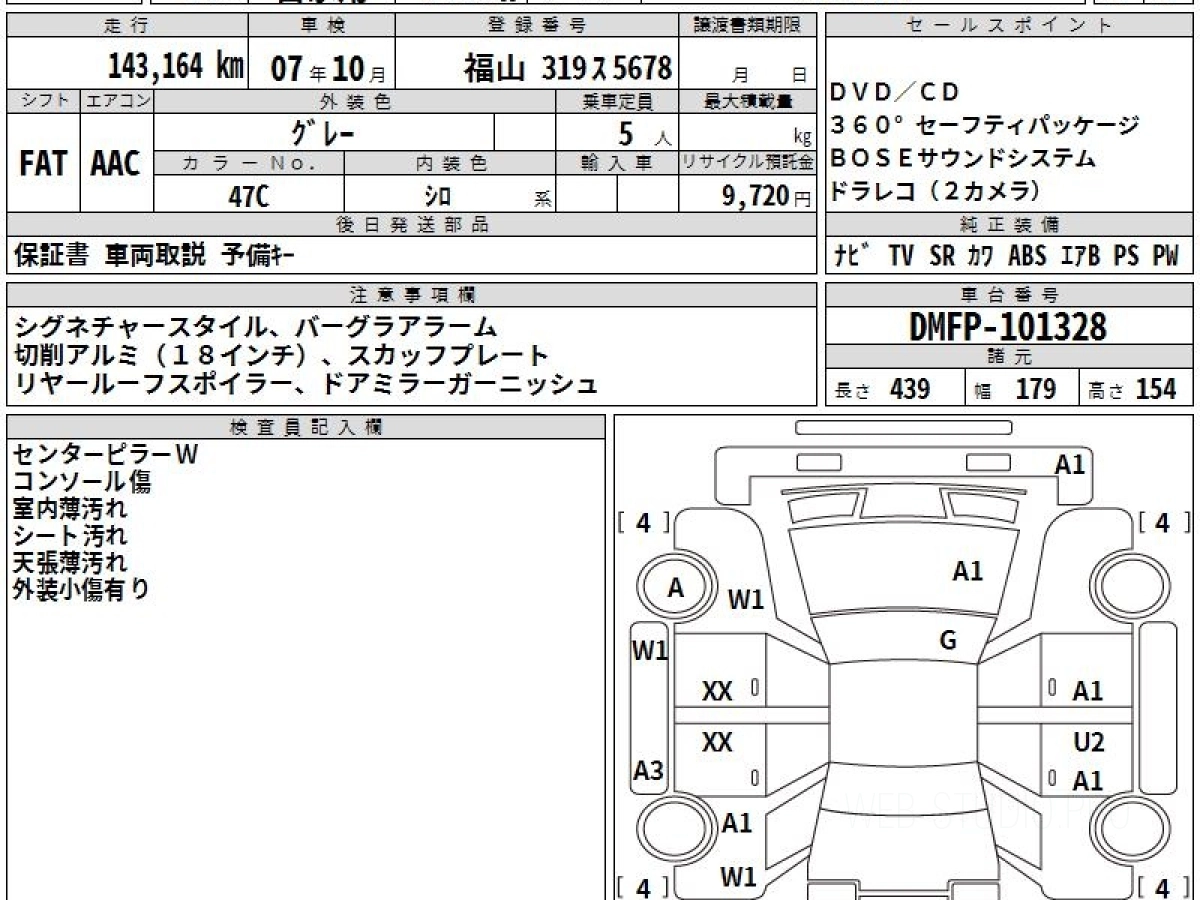Select the wheel circle marked A
Viewport: 1200px width, 900px height.
click(677, 589)
